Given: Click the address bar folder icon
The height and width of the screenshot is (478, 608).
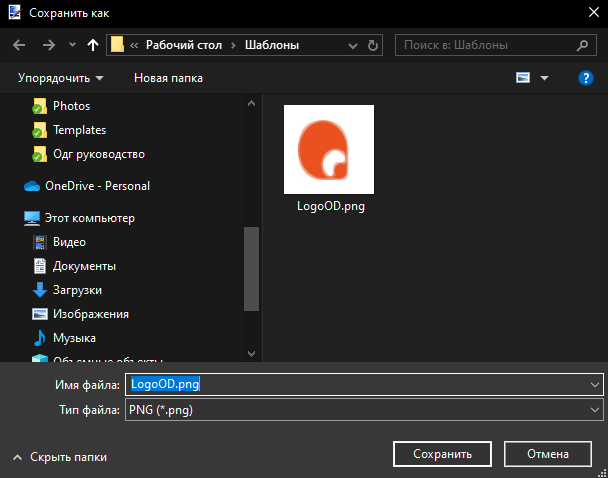Looking at the screenshot, I should [117, 45].
